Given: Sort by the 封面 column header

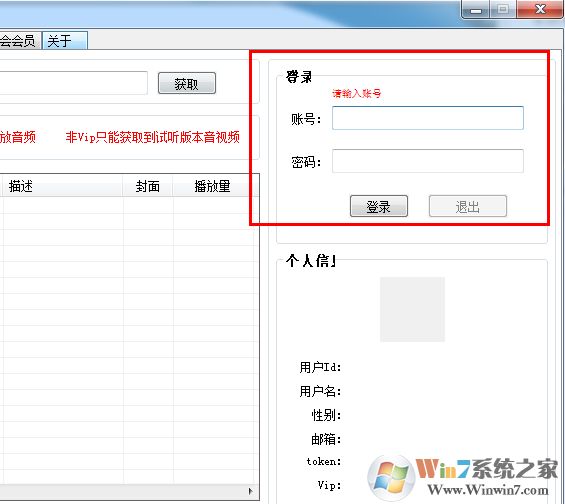Looking at the screenshot, I should coord(148,186).
